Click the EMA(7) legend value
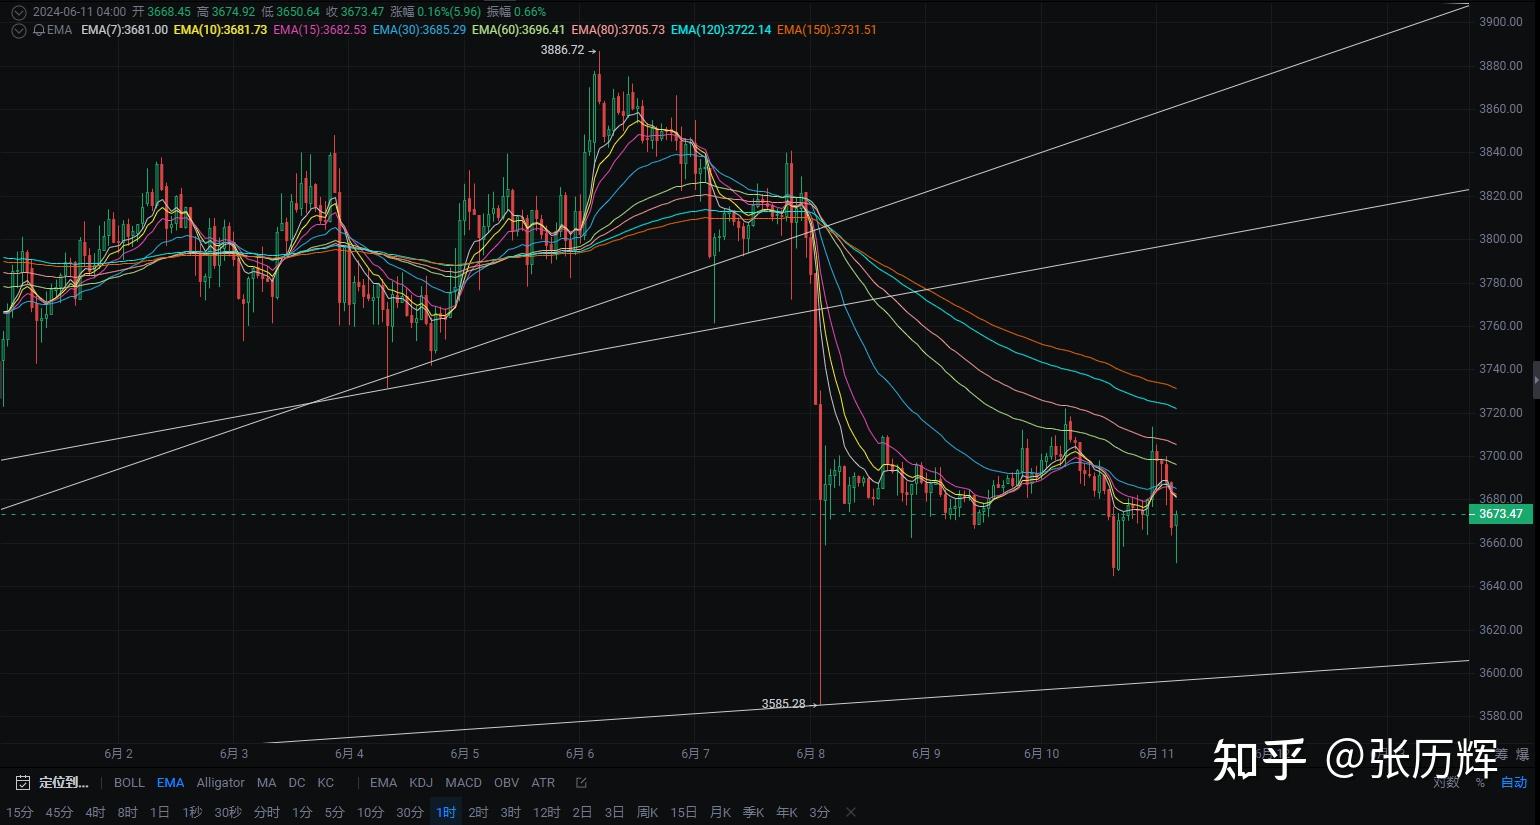Viewport: 1540px width, 825px height. 124,30
